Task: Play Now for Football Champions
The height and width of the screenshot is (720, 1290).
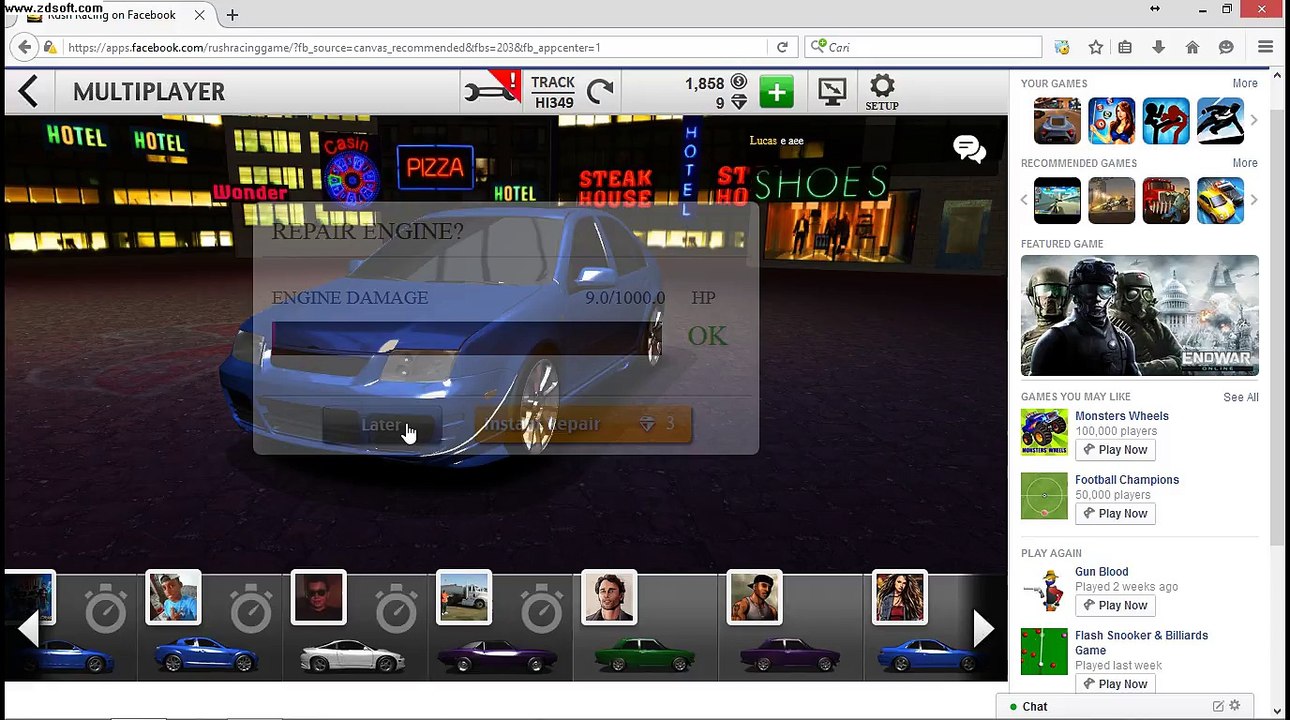Action: coord(1115,514)
